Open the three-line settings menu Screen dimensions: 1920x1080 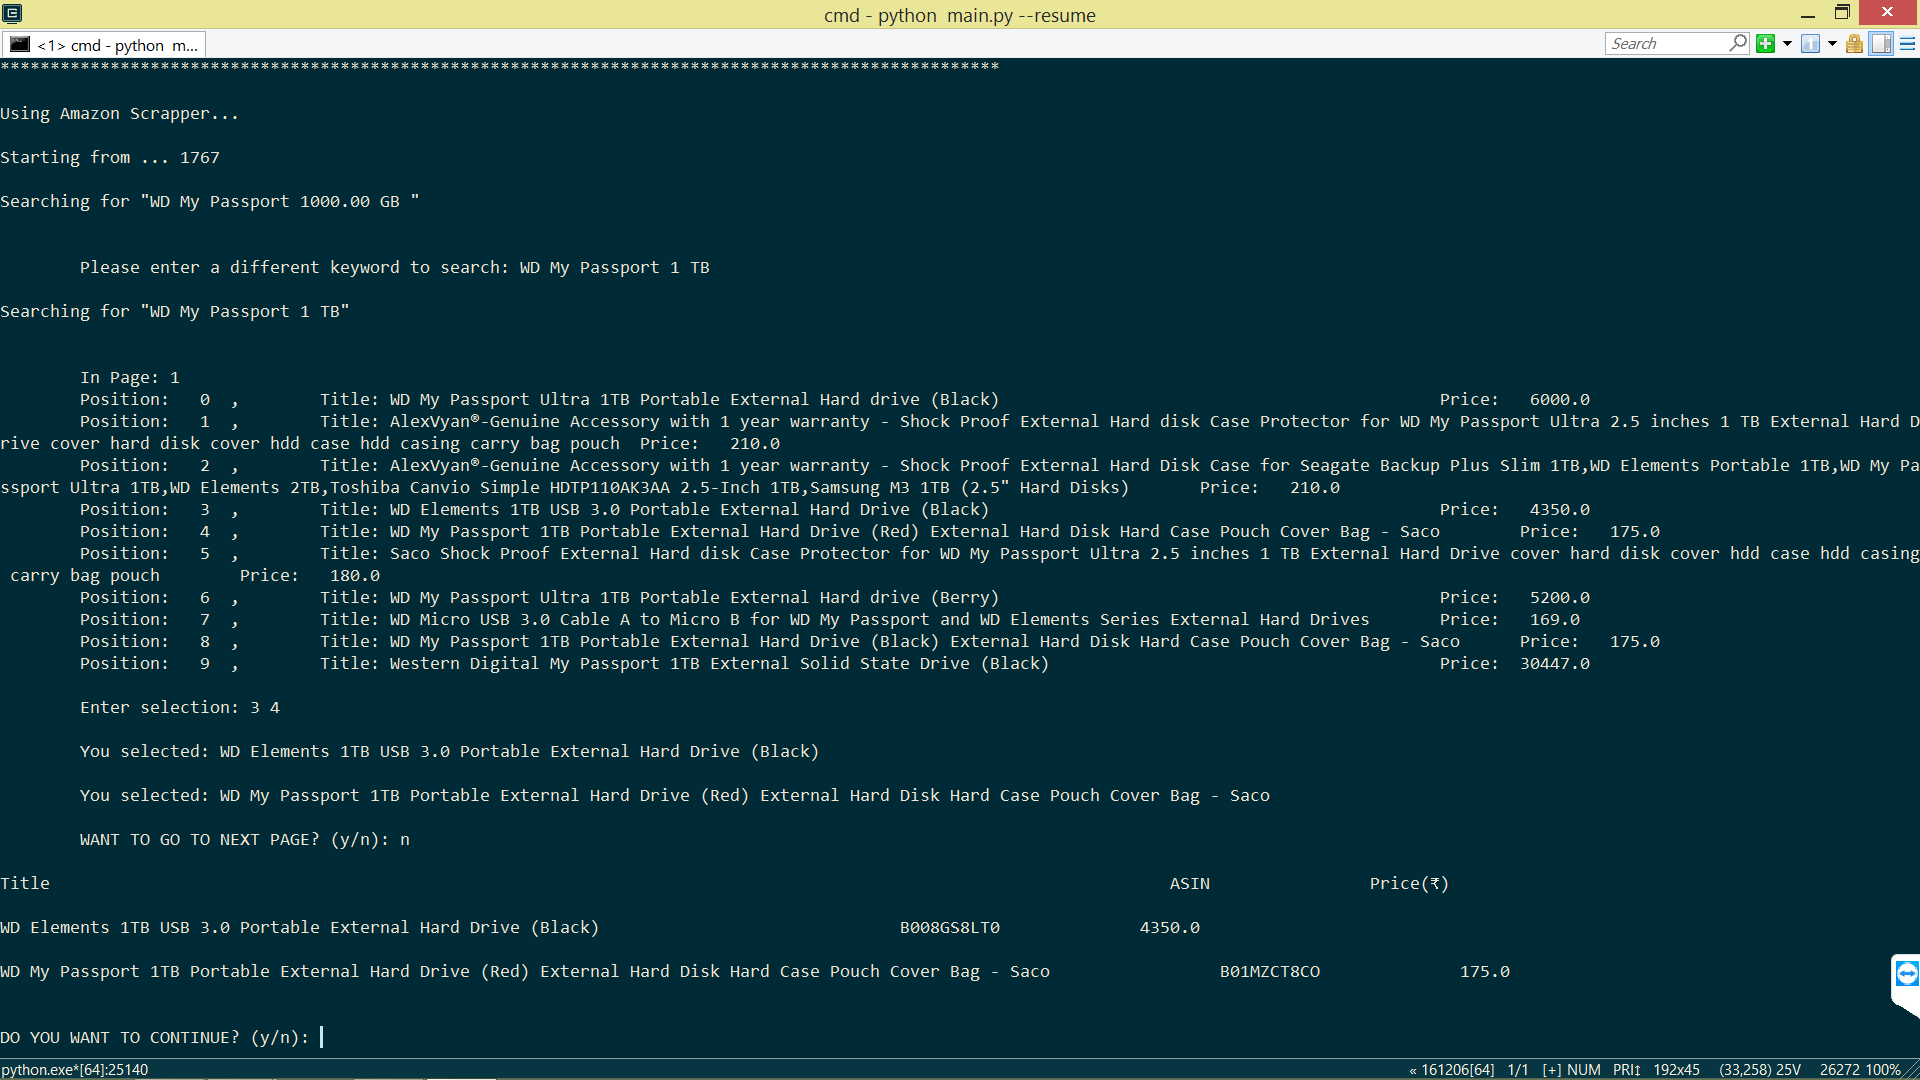[x=1907, y=44]
